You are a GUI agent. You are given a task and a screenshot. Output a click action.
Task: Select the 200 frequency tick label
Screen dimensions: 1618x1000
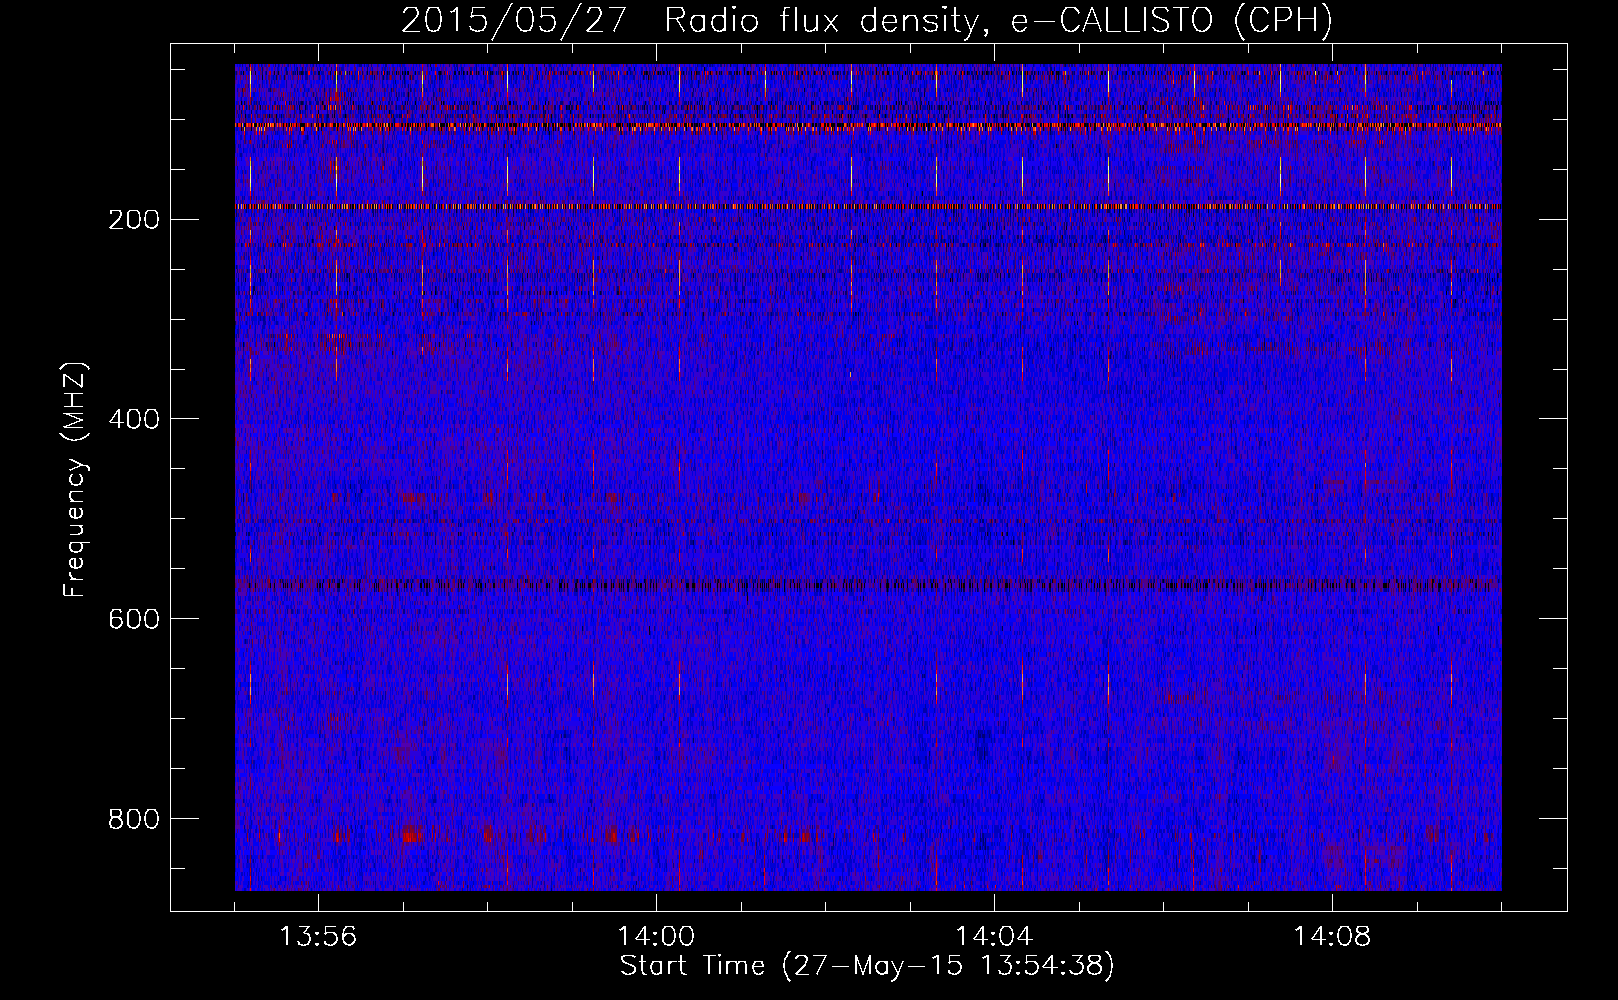pos(133,220)
